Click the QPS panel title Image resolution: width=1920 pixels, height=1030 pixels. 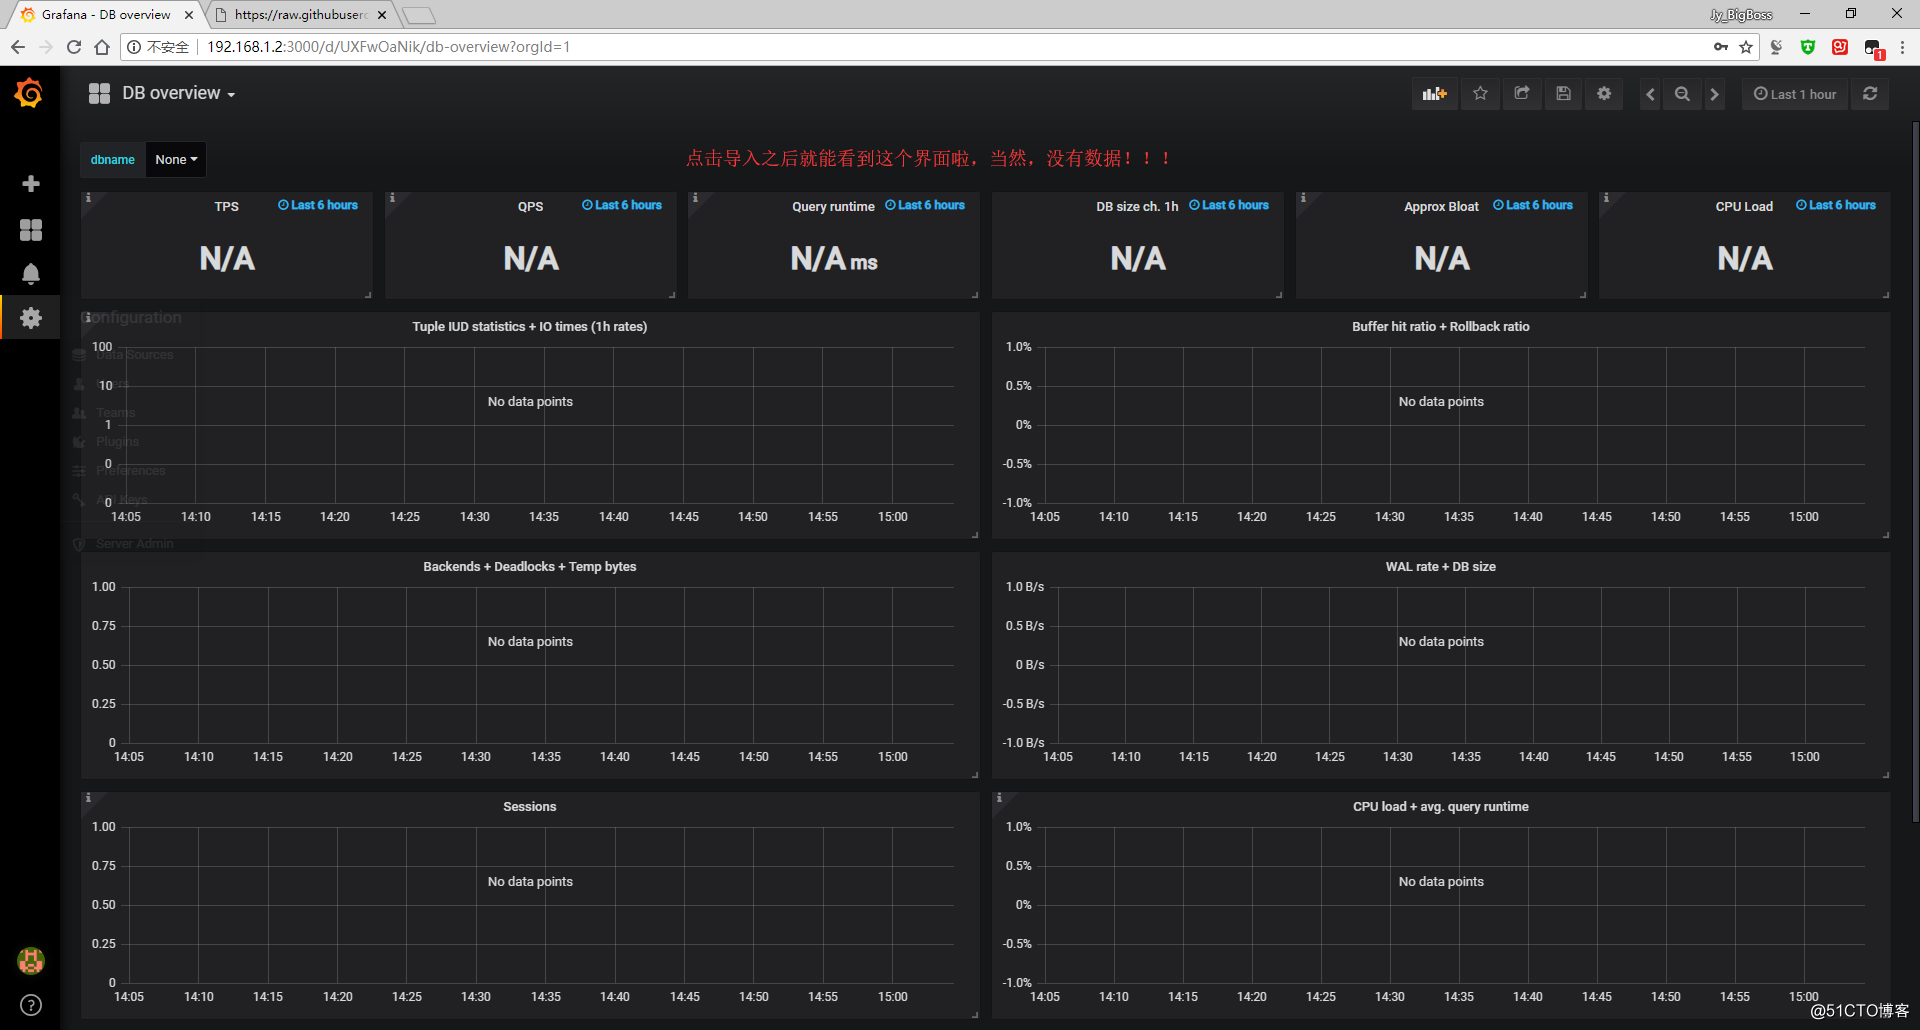[x=531, y=207]
